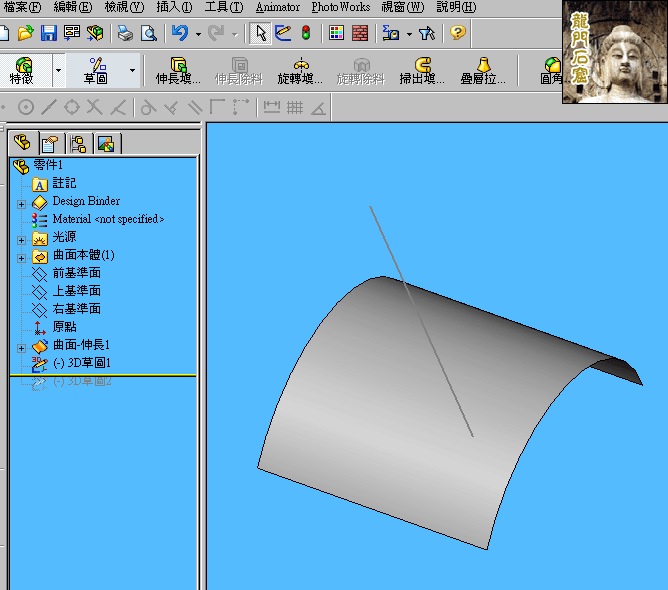The width and height of the screenshot is (668, 590).
Task: Select the 伸長填料 extrude boss tool
Action: (179, 71)
